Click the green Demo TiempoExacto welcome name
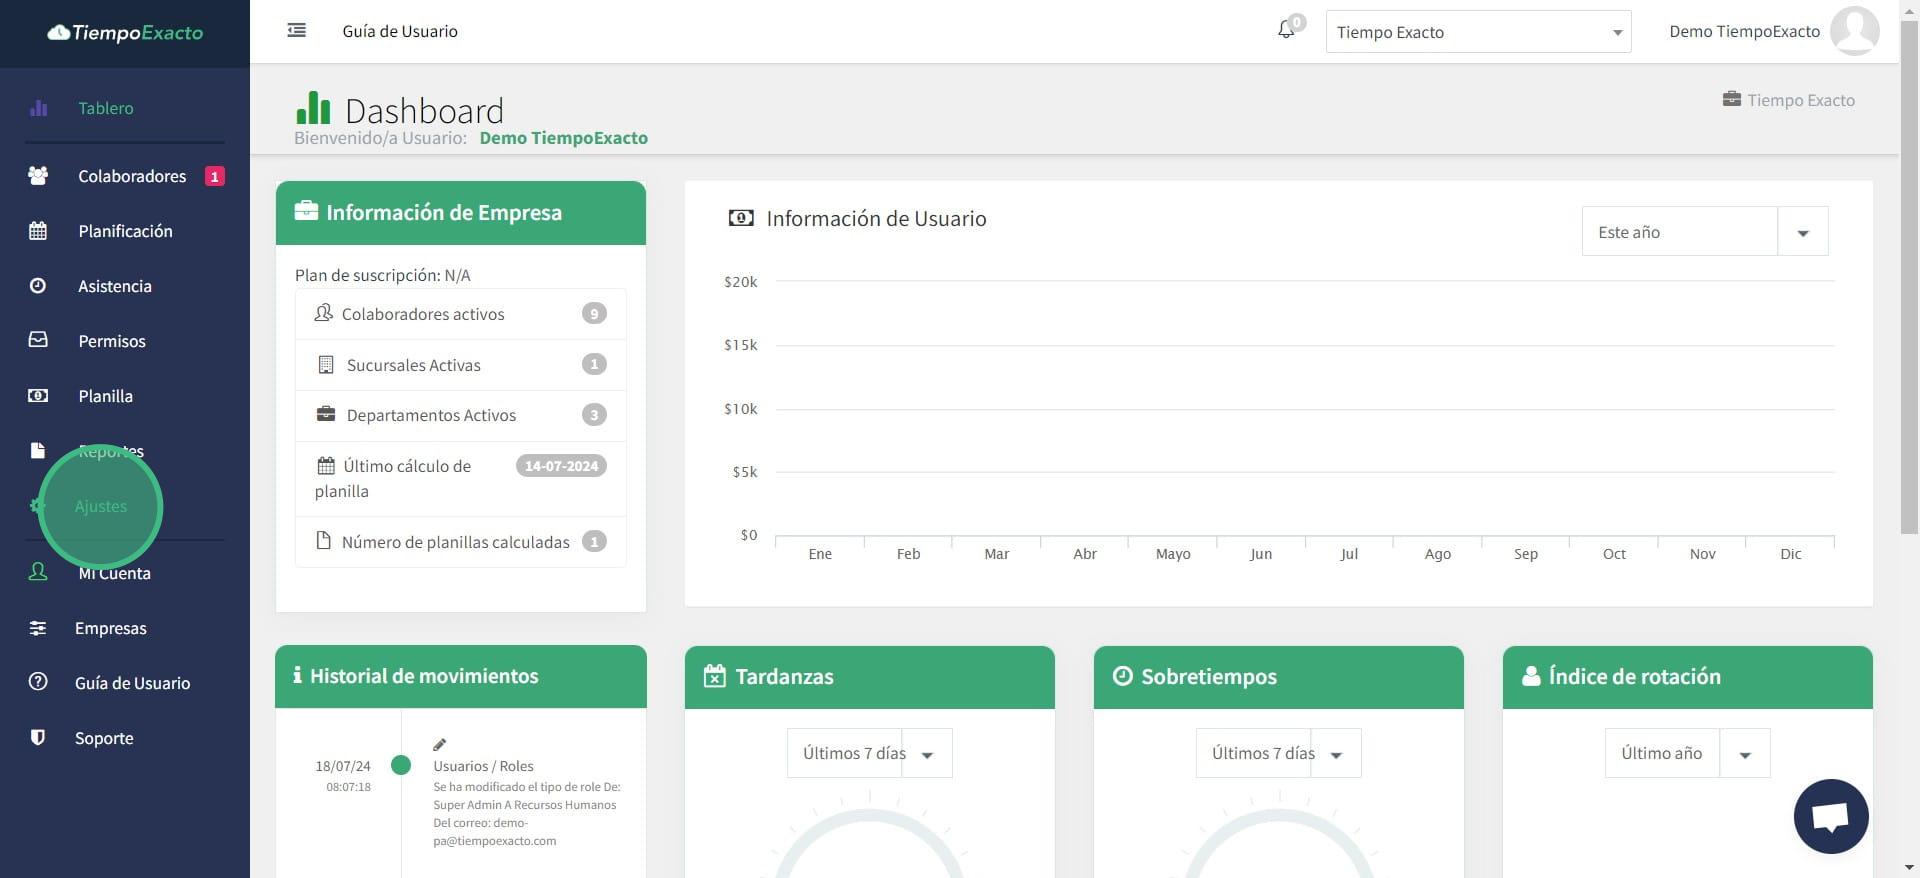1920x878 pixels. point(564,138)
